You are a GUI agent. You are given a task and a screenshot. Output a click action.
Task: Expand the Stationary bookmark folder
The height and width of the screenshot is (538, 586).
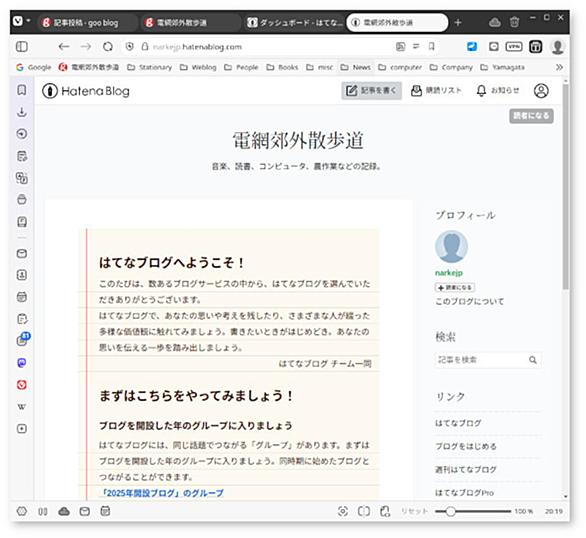149,67
